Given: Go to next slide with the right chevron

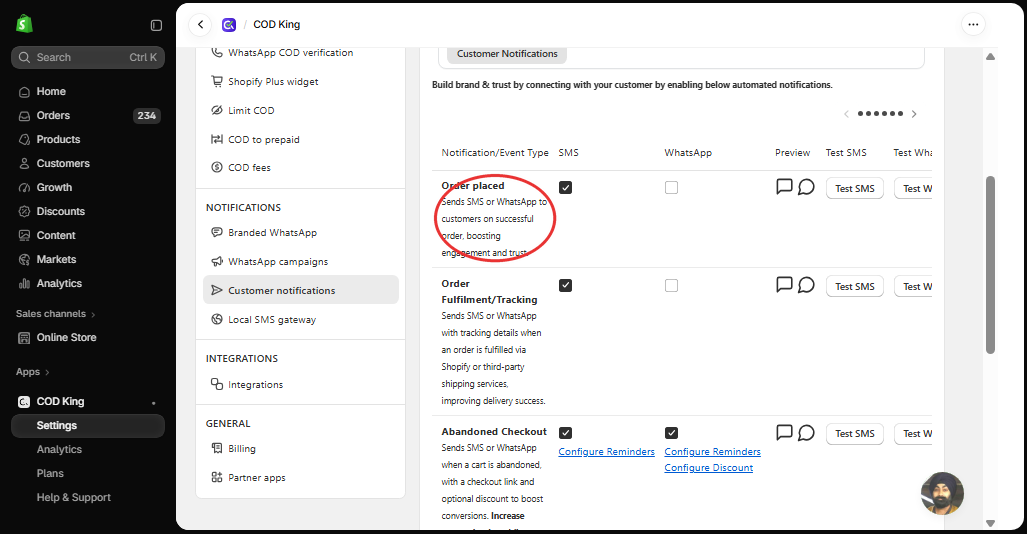Looking at the screenshot, I should 914,114.
